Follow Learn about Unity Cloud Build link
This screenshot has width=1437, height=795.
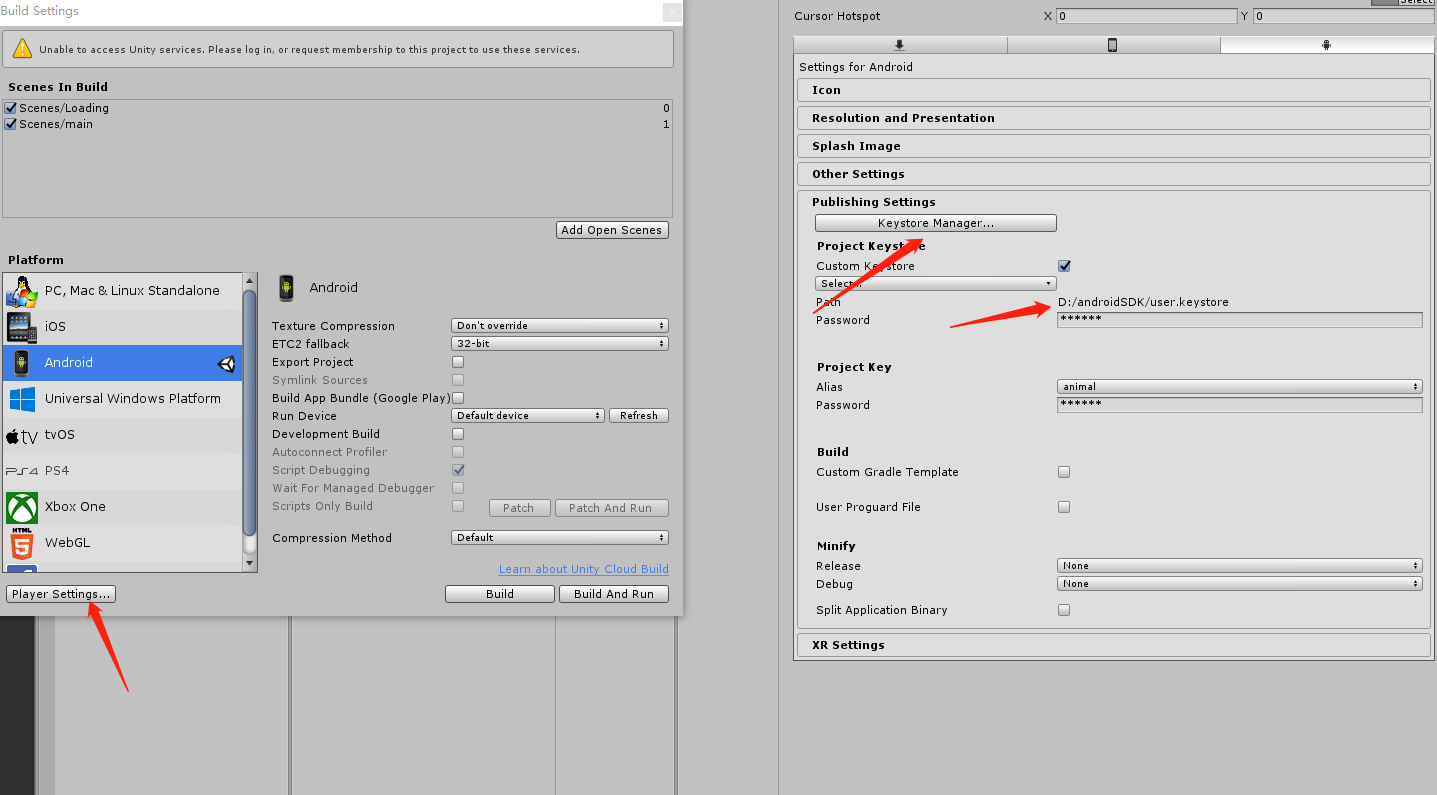tap(584, 569)
